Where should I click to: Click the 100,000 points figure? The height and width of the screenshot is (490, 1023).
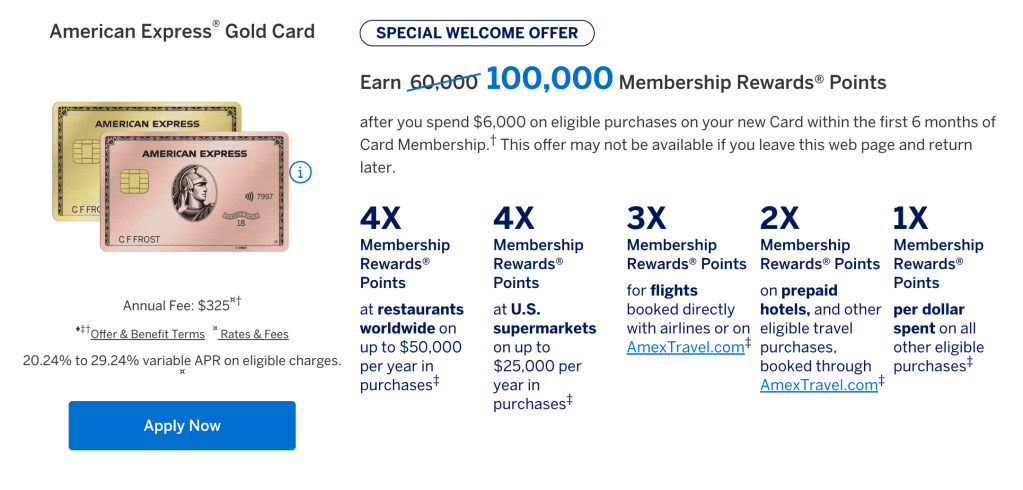coord(549,79)
